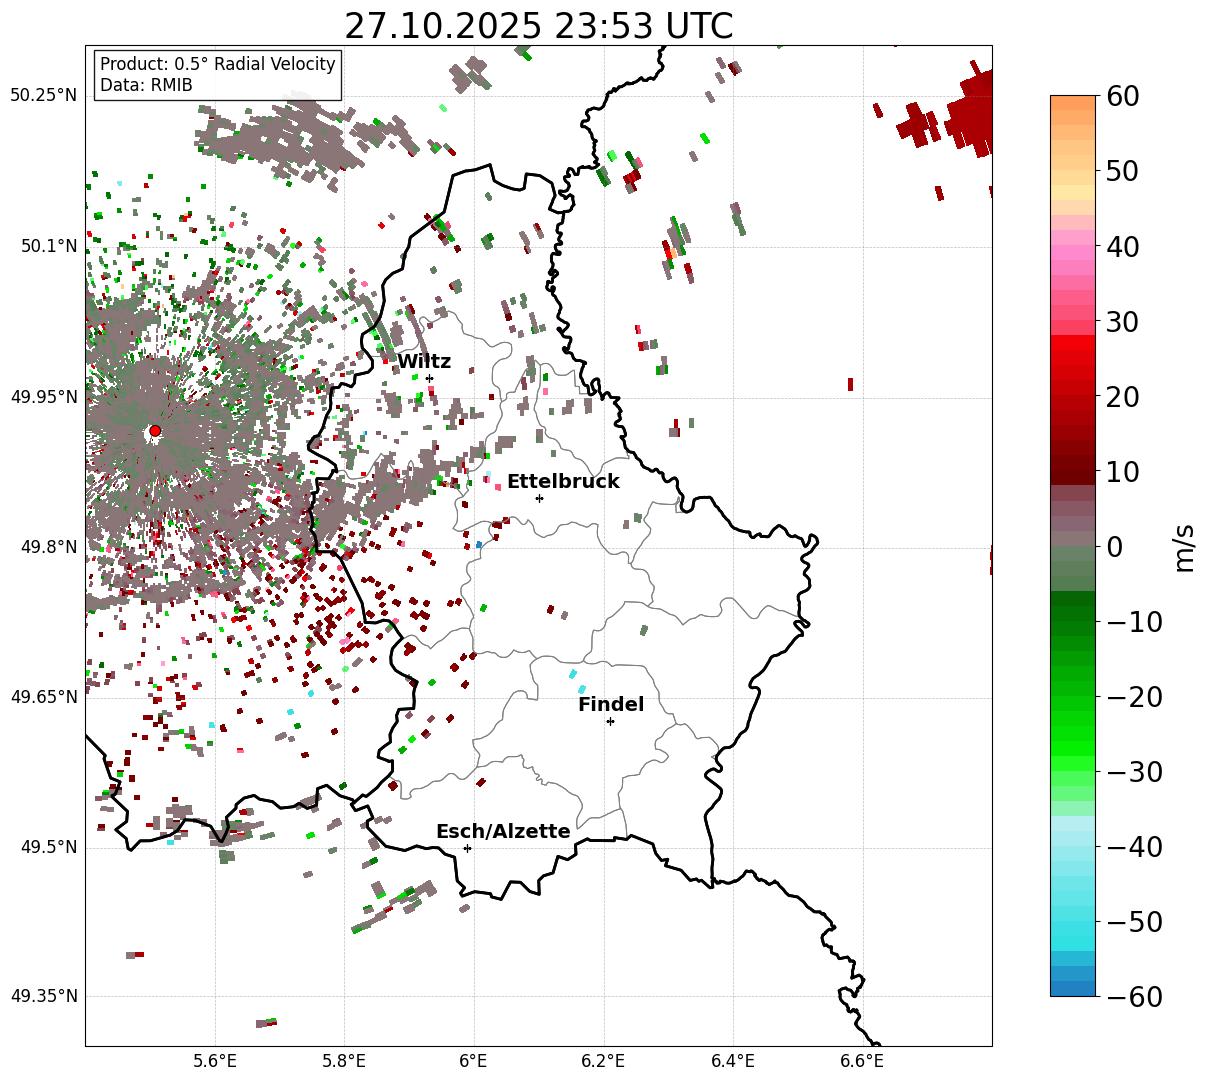
Task: Click the −30 tick label on colorbar
Action: tap(1134, 771)
